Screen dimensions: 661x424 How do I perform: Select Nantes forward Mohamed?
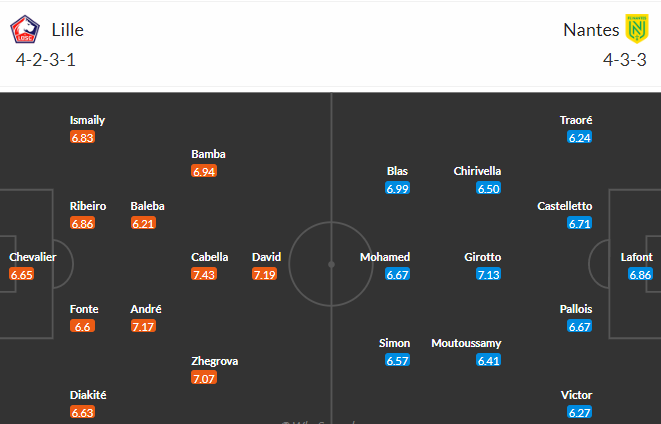click(385, 257)
